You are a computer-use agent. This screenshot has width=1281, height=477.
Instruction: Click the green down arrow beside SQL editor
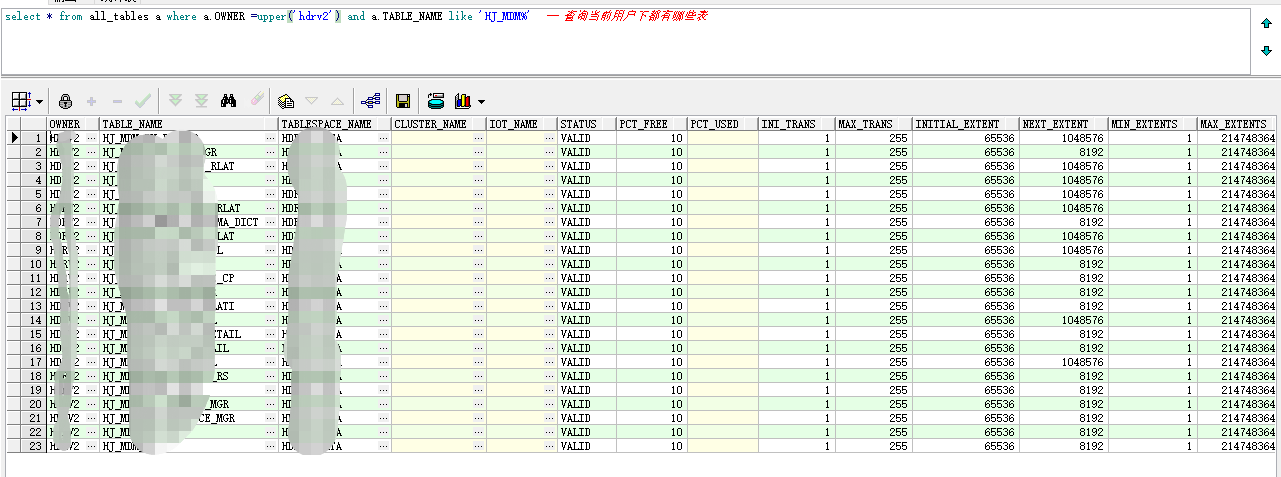1266,51
